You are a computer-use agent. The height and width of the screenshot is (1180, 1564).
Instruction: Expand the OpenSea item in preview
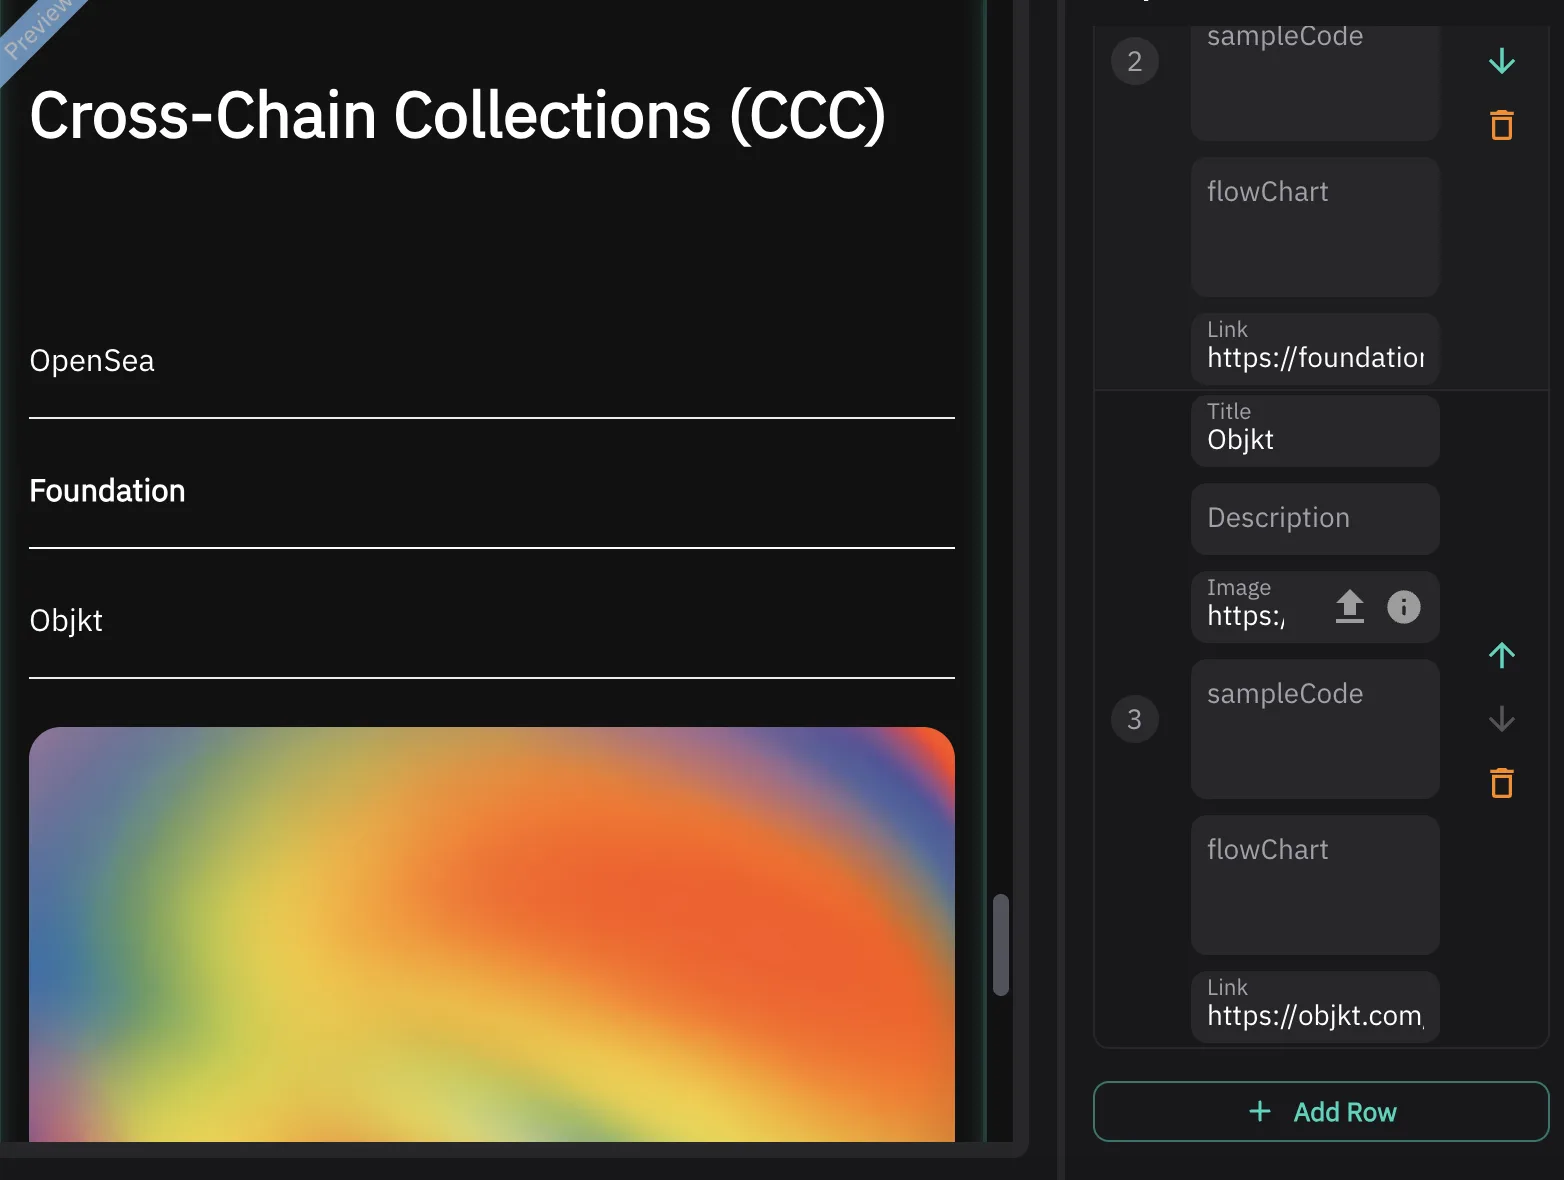pyautogui.click(x=492, y=361)
